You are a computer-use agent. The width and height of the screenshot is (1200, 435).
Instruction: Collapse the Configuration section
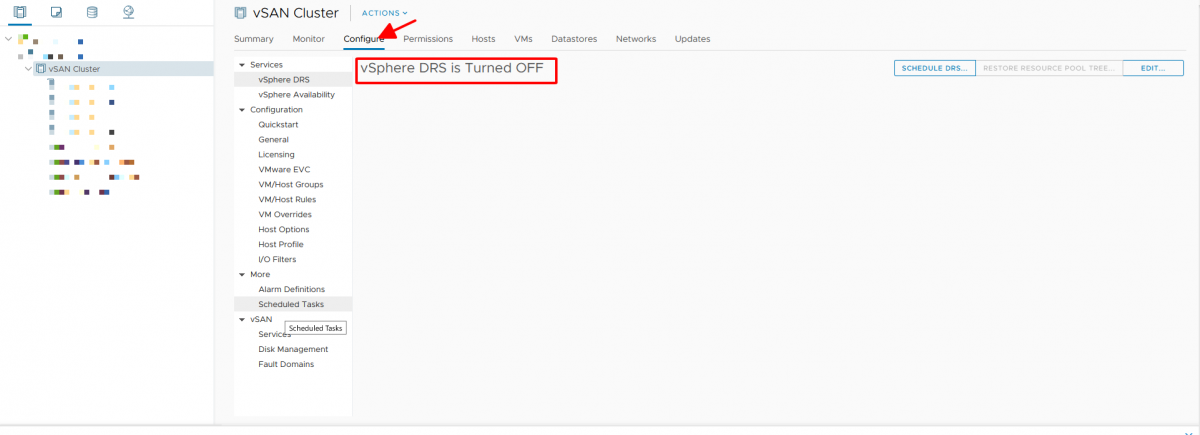[x=241, y=110]
